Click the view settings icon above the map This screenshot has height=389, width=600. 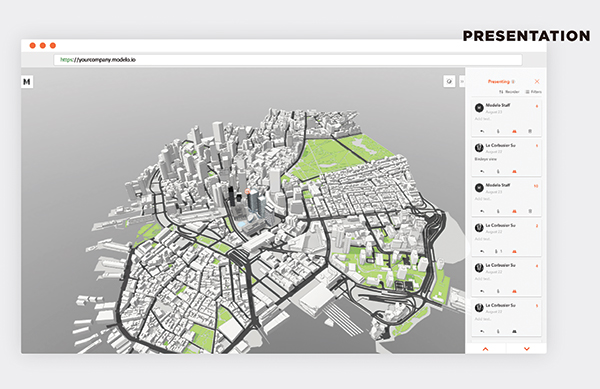click(449, 81)
